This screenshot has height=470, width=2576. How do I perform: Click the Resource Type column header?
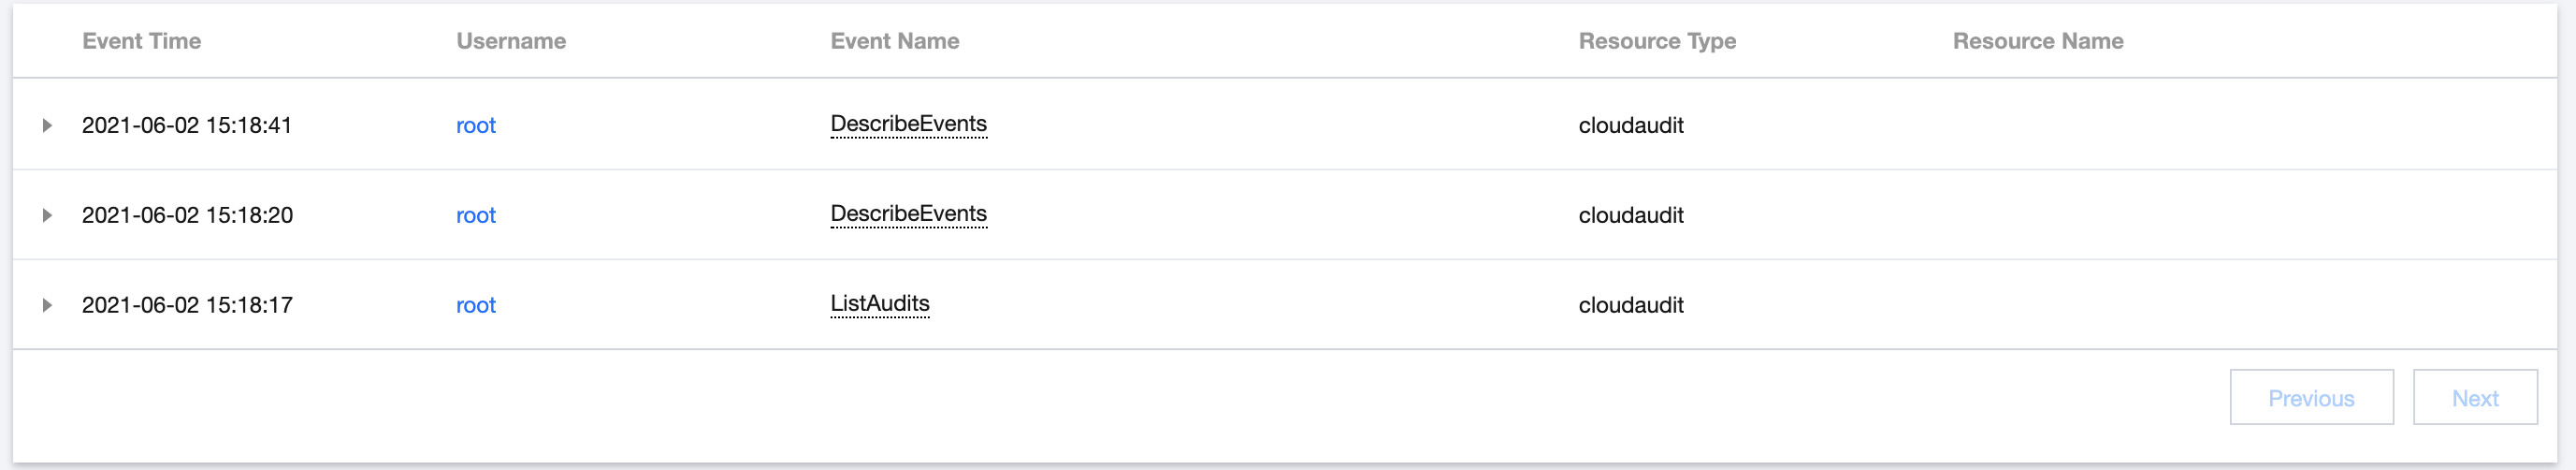(1657, 41)
